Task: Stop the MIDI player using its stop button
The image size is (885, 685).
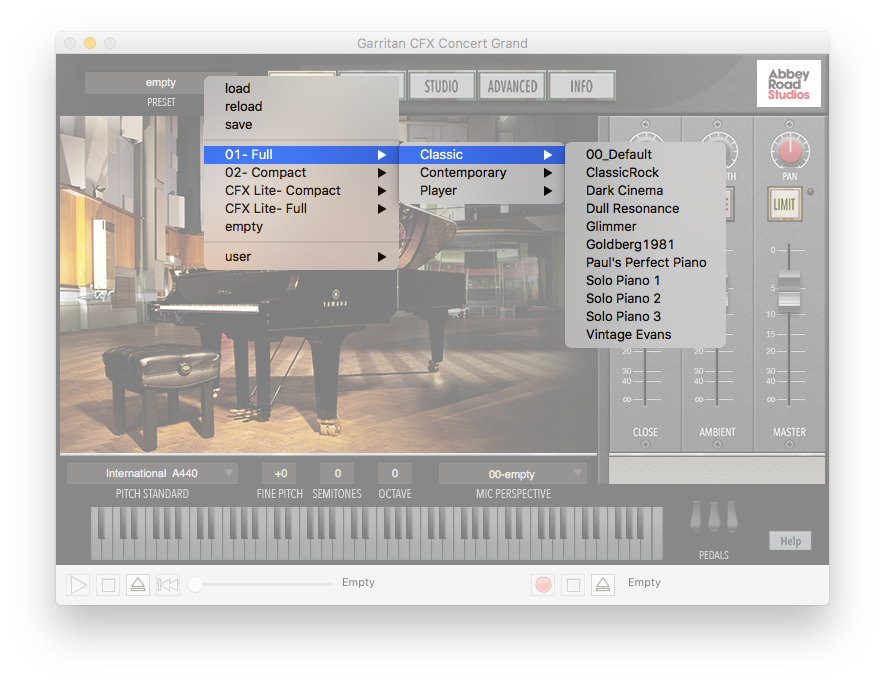Action: (108, 585)
